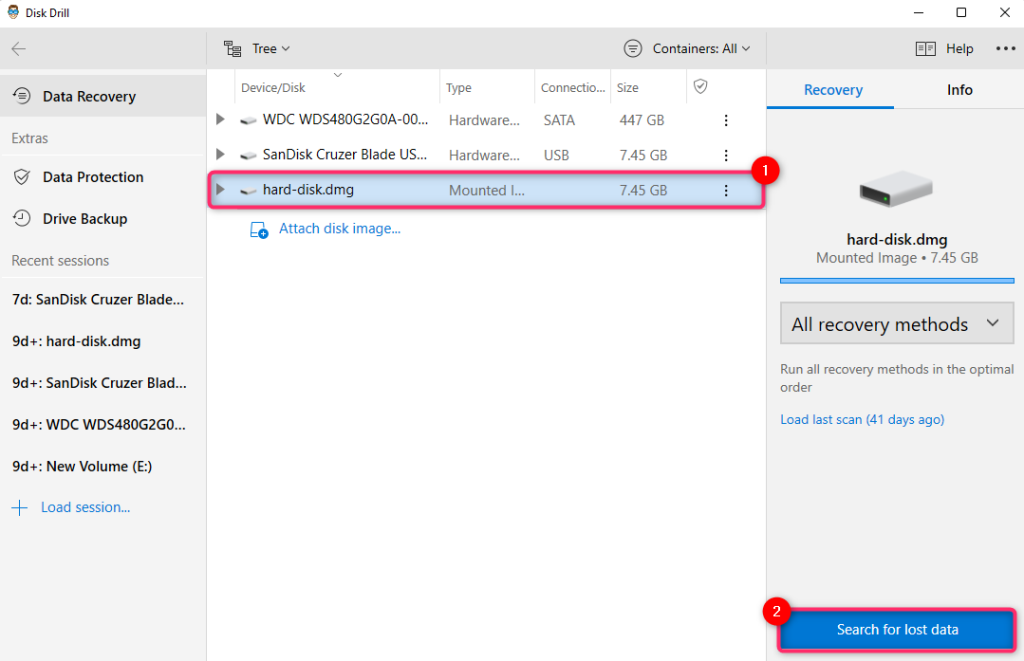Open Help via the help icon

tap(926, 48)
